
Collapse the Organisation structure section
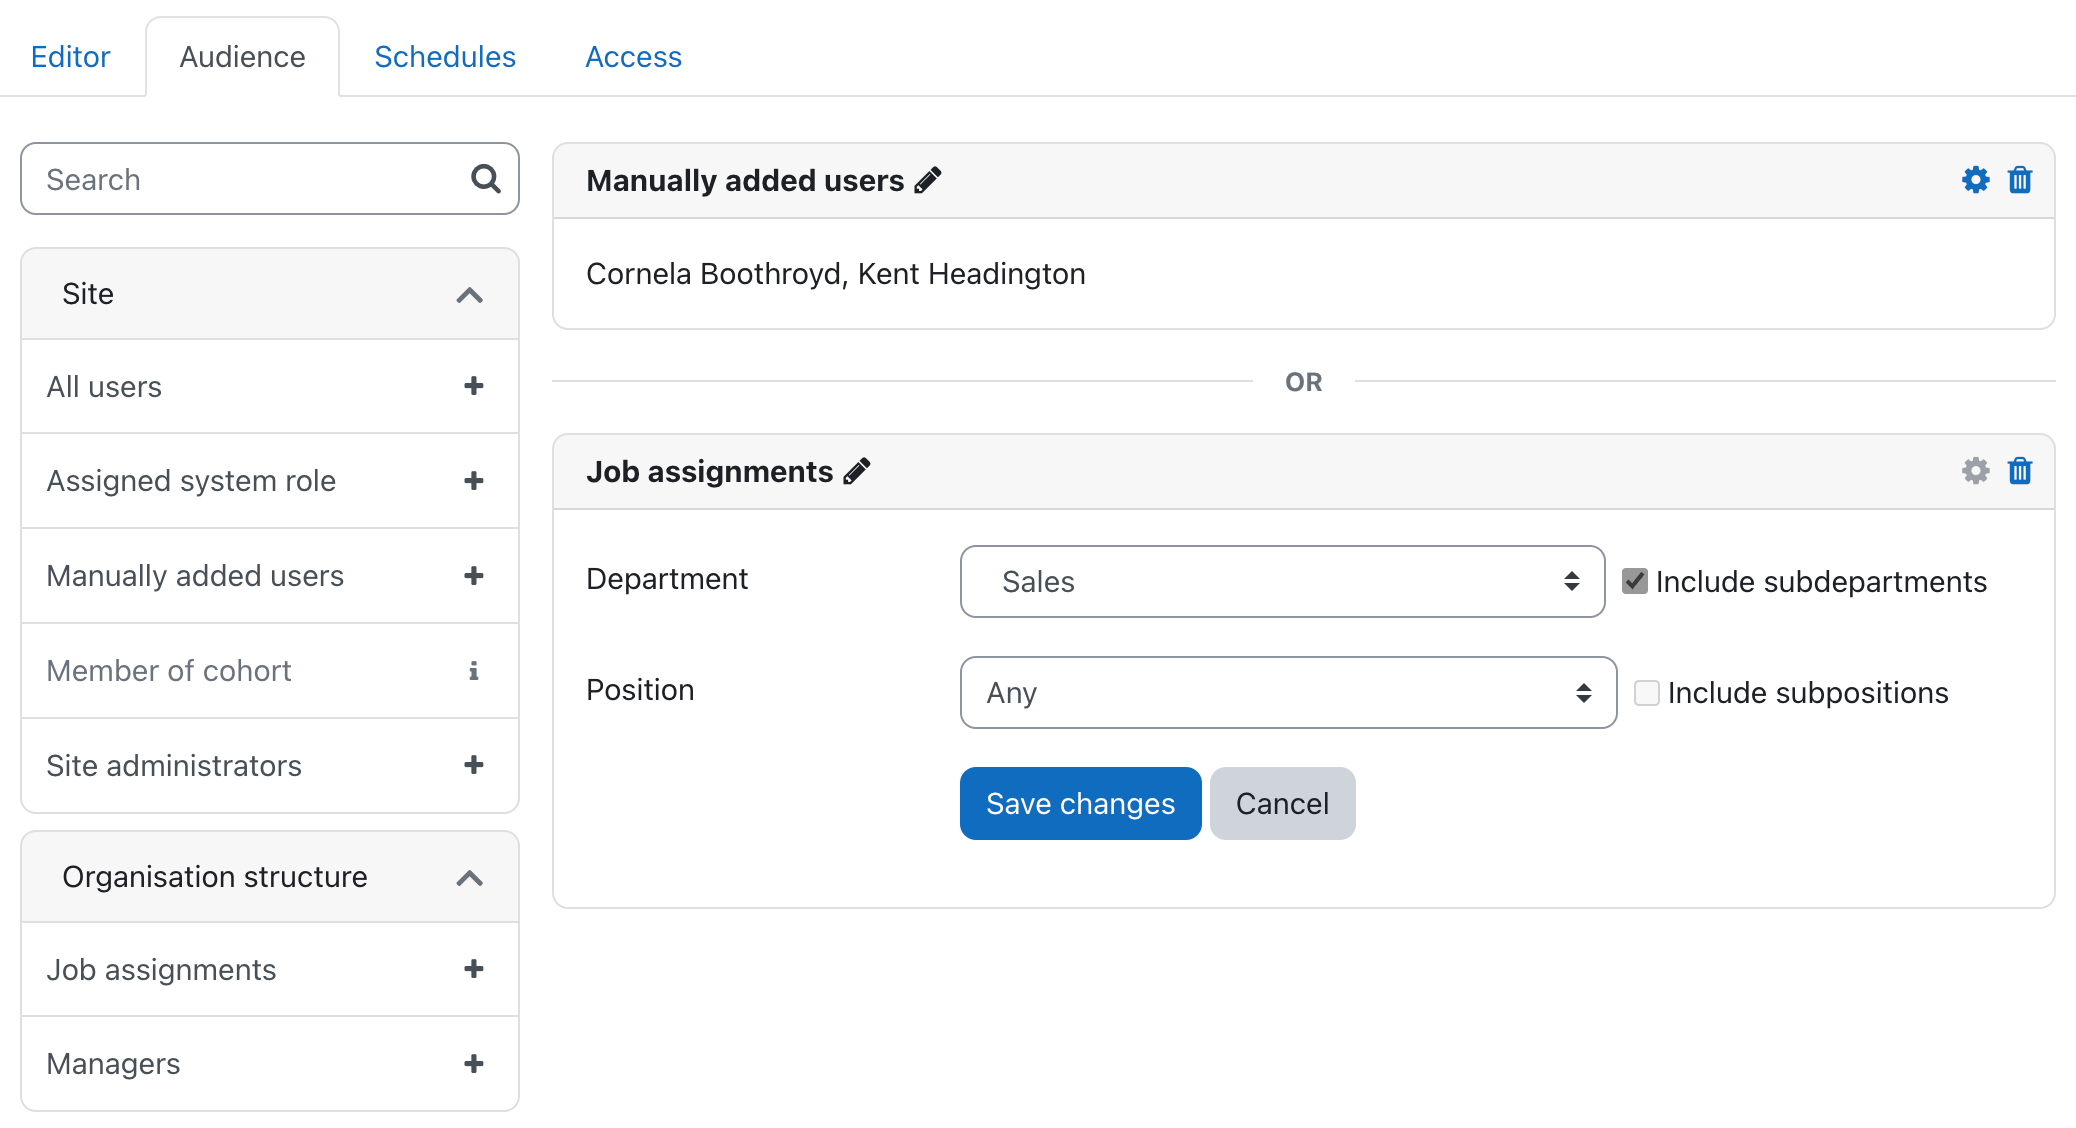click(469, 878)
